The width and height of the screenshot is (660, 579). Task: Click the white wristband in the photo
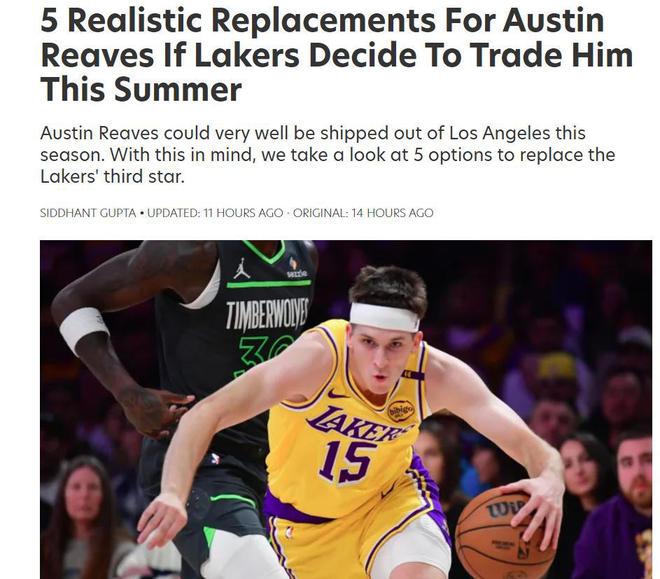coord(84,330)
